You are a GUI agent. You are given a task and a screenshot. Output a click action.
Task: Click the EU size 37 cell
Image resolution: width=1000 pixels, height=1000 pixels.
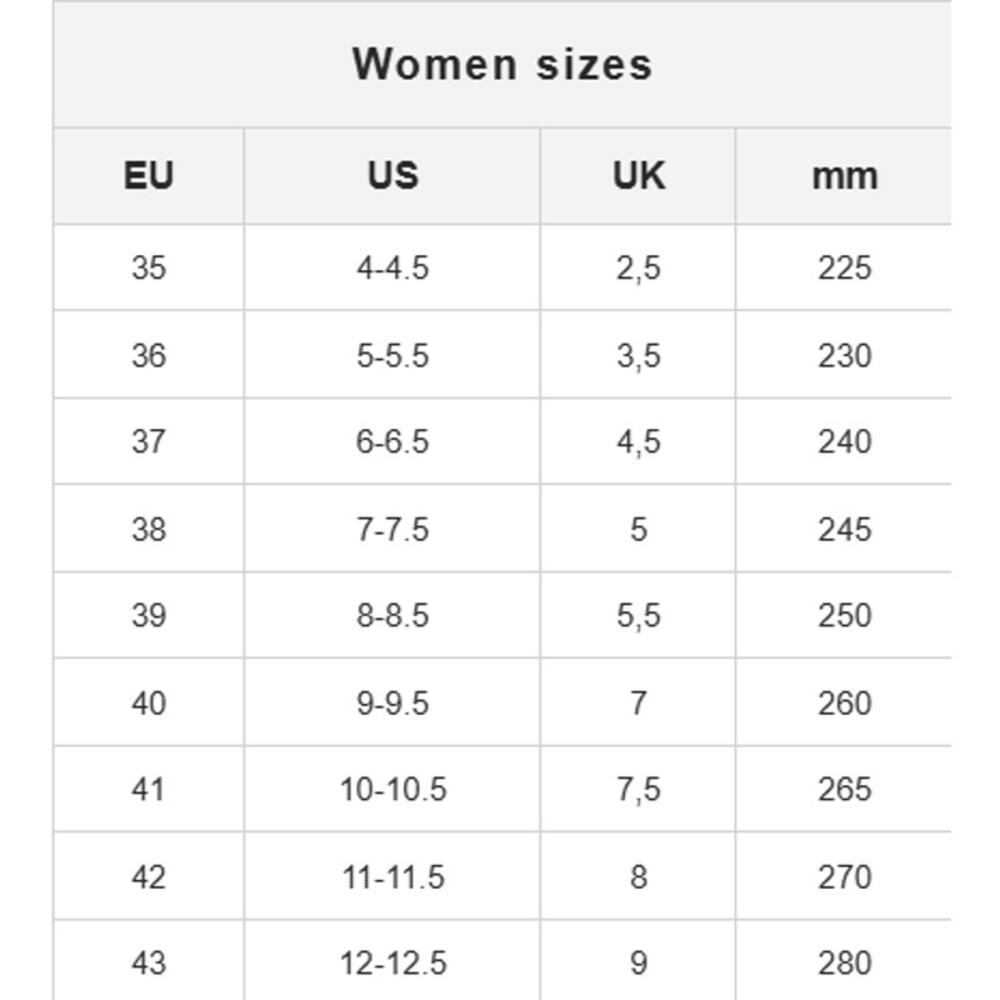click(x=149, y=442)
